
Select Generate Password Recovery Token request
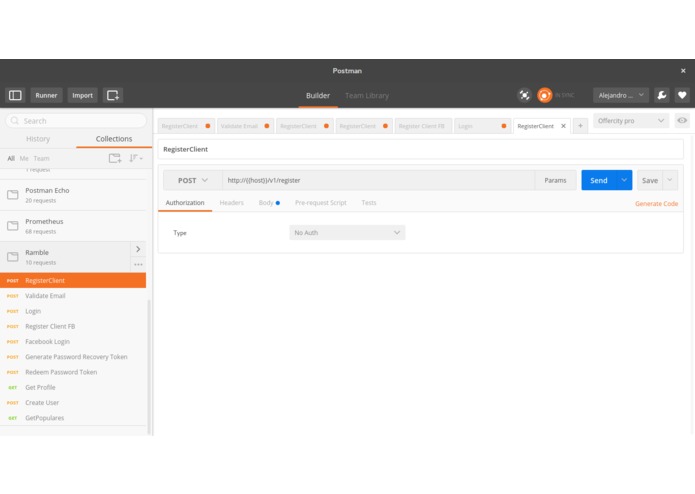tap(73, 357)
